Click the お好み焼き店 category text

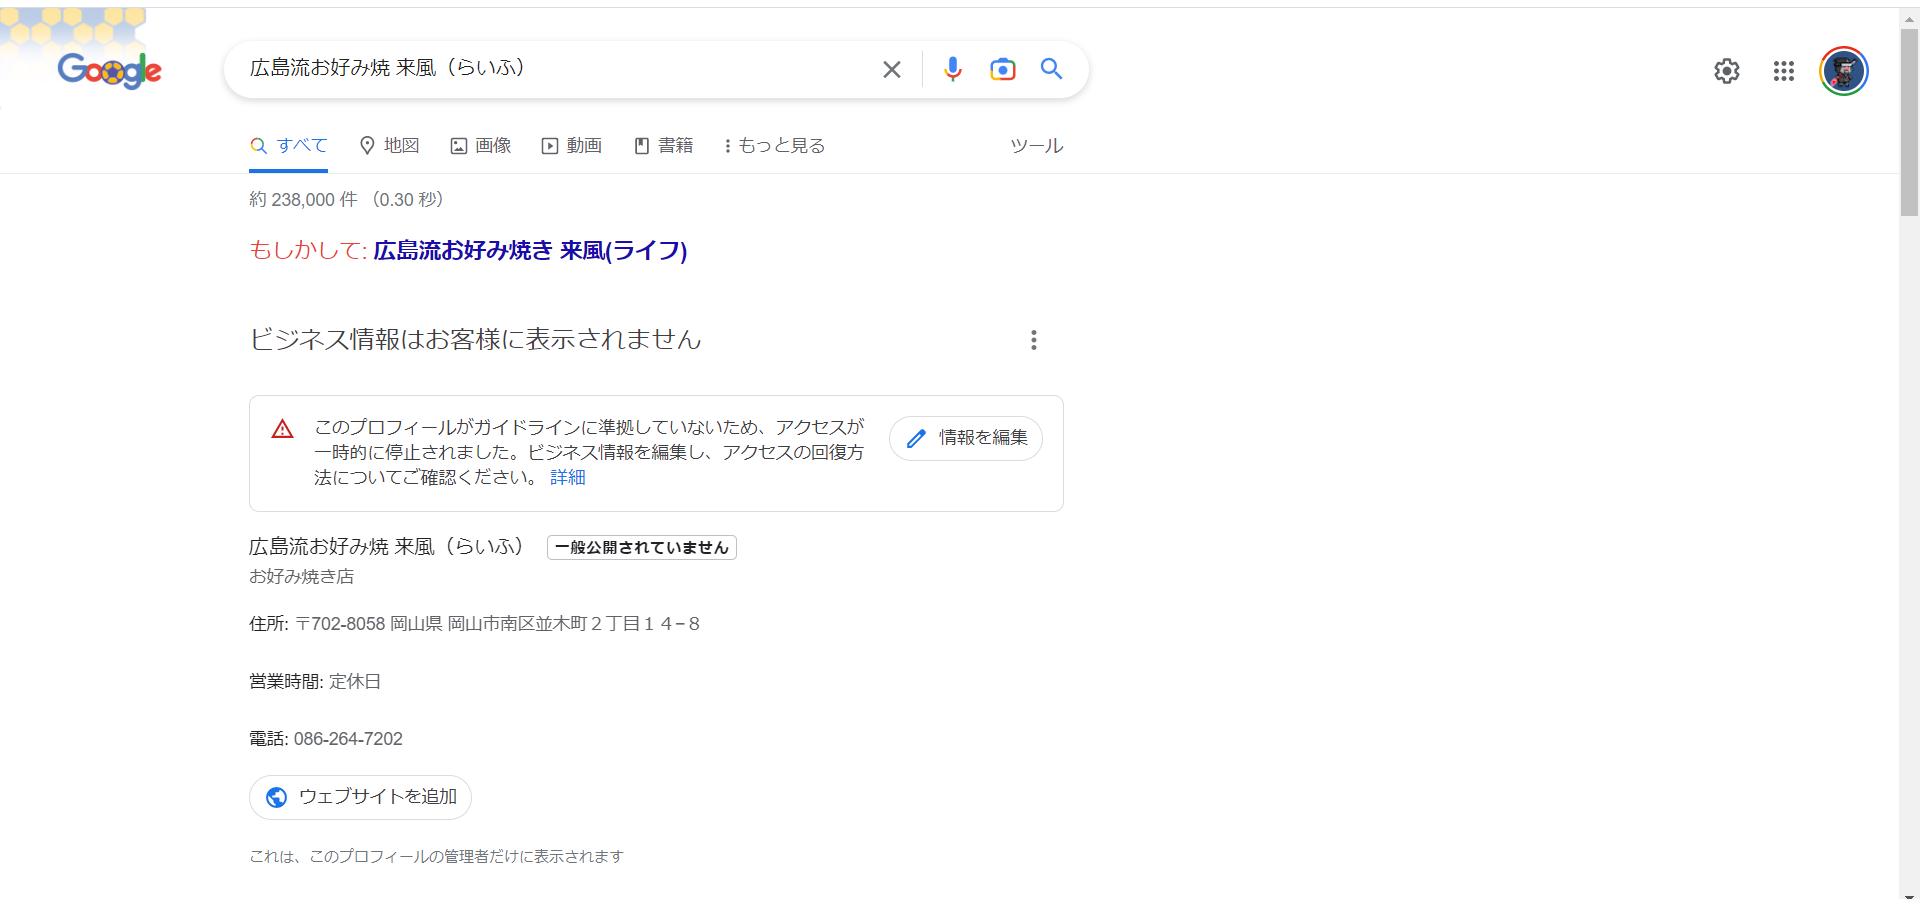(301, 577)
